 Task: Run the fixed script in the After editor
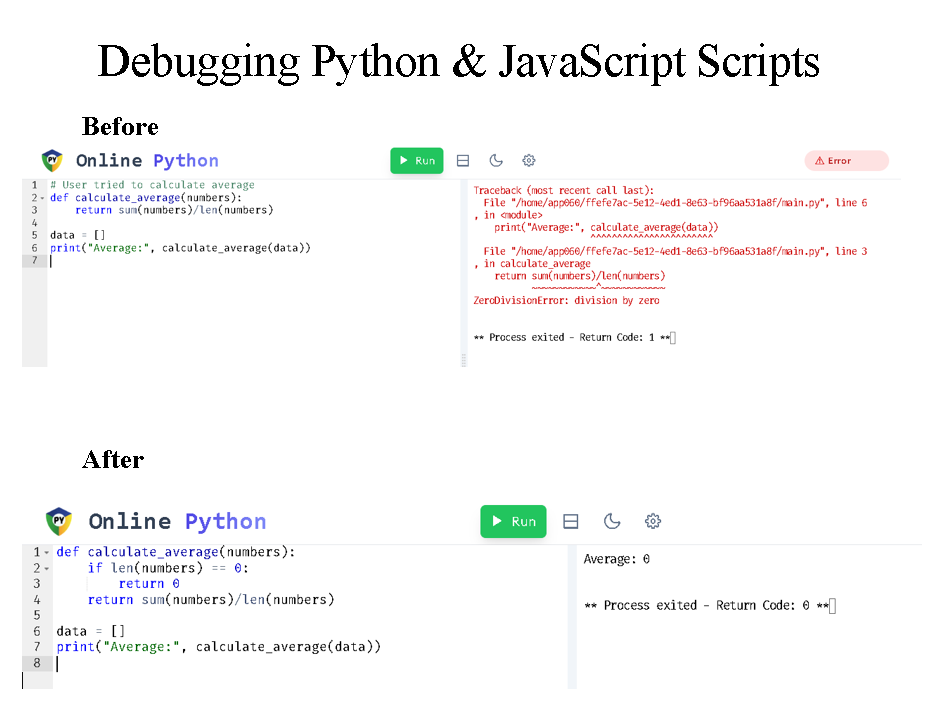[513, 521]
